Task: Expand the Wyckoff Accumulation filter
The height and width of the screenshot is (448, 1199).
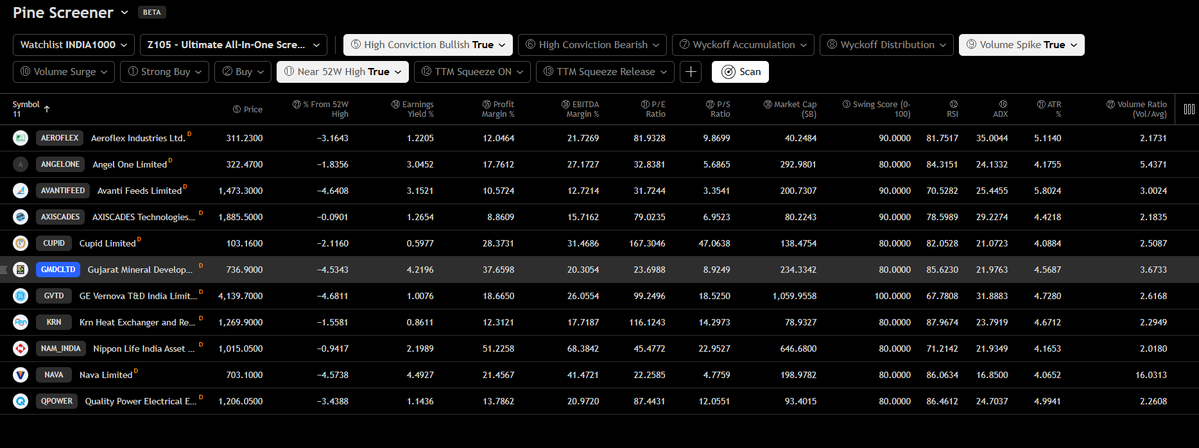Action: click(743, 45)
